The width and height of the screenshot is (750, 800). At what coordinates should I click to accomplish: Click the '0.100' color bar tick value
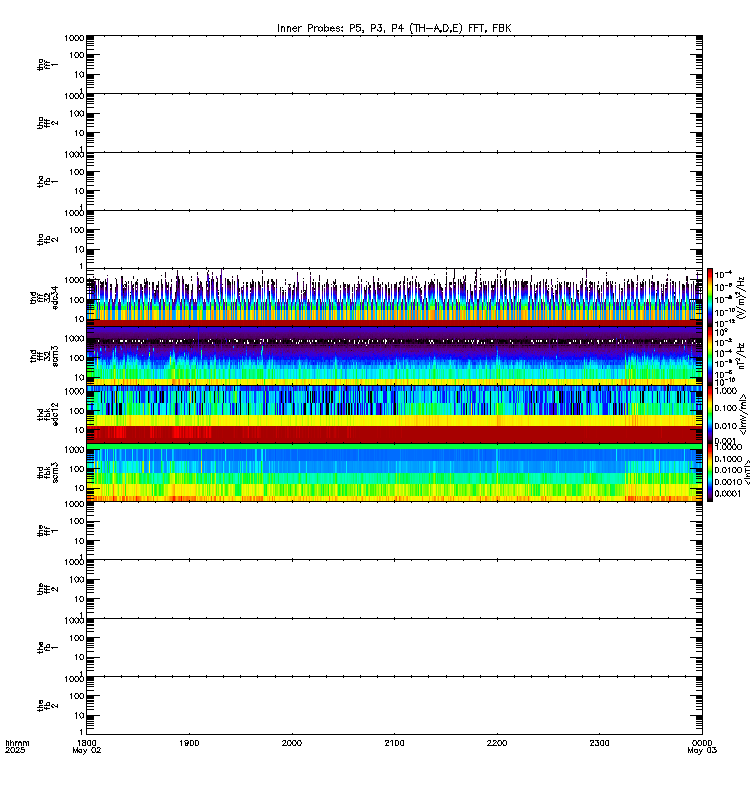[726, 408]
